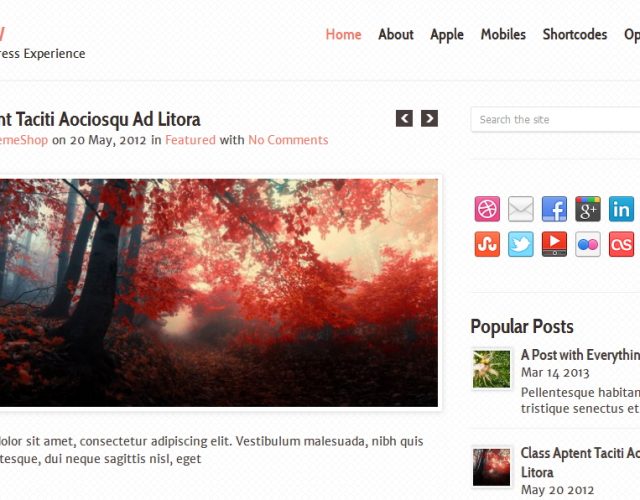This screenshot has height=500, width=640.
Task: Open the Facebook social icon
Action: pos(554,209)
